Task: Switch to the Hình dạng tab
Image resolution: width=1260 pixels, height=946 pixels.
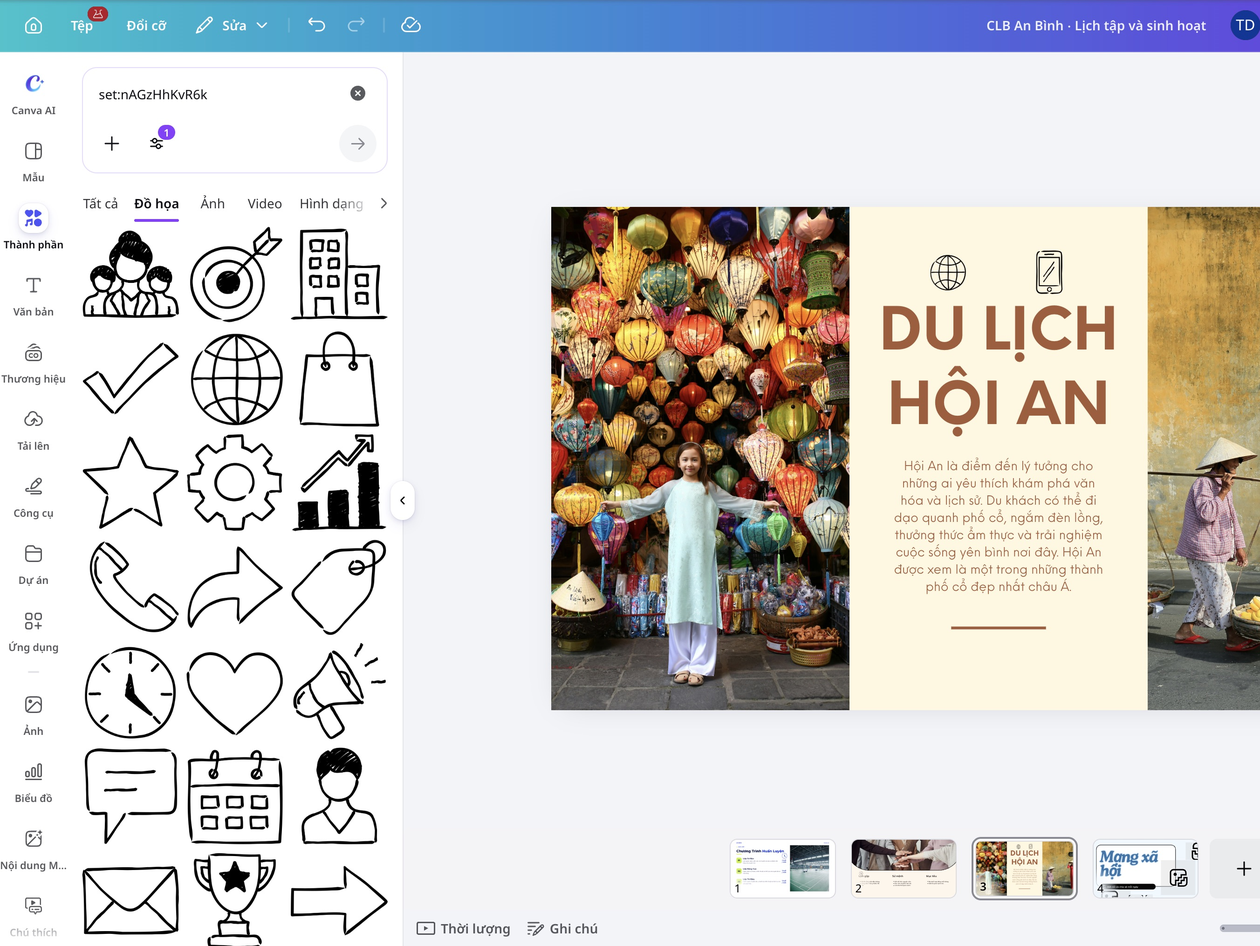Action: (331, 204)
